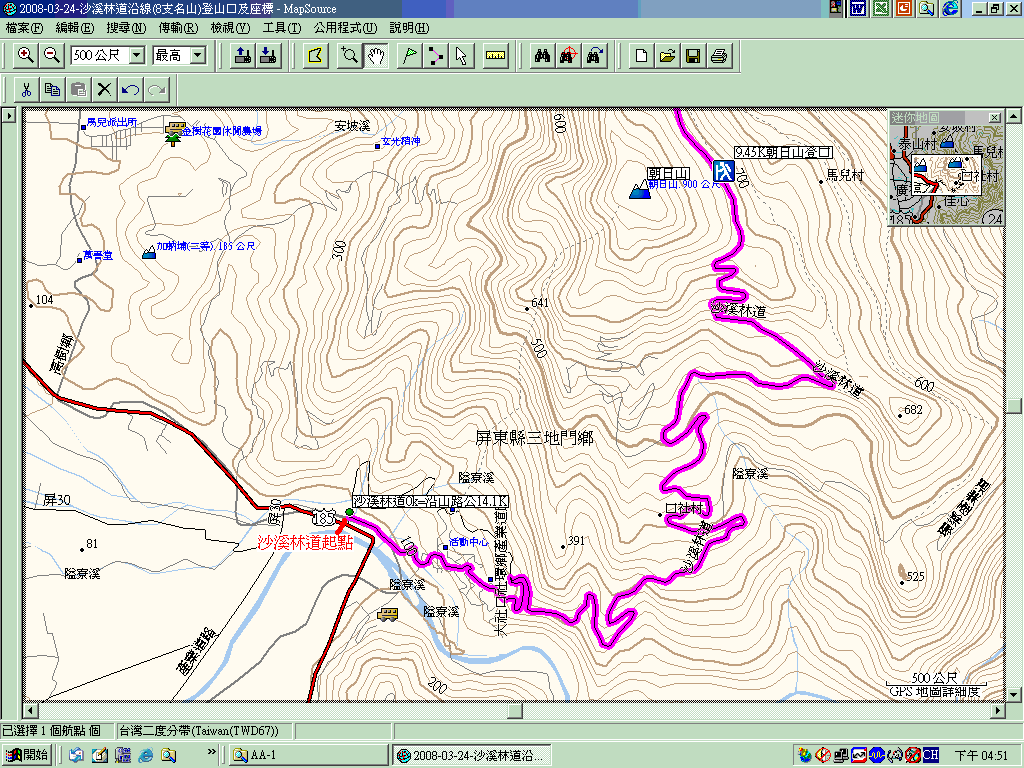1024x768 pixels.
Task: Copy the selection to clipboard
Action: click(52, 89)
